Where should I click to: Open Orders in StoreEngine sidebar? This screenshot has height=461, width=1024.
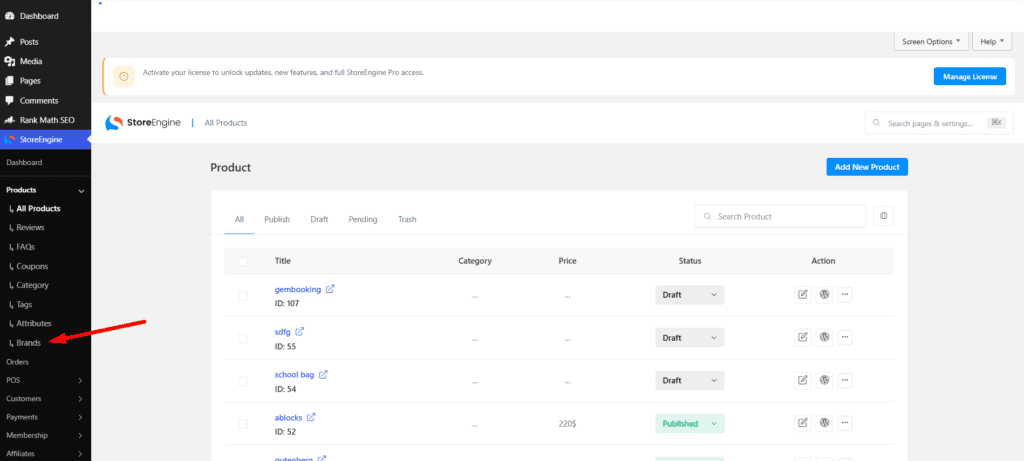18,362
